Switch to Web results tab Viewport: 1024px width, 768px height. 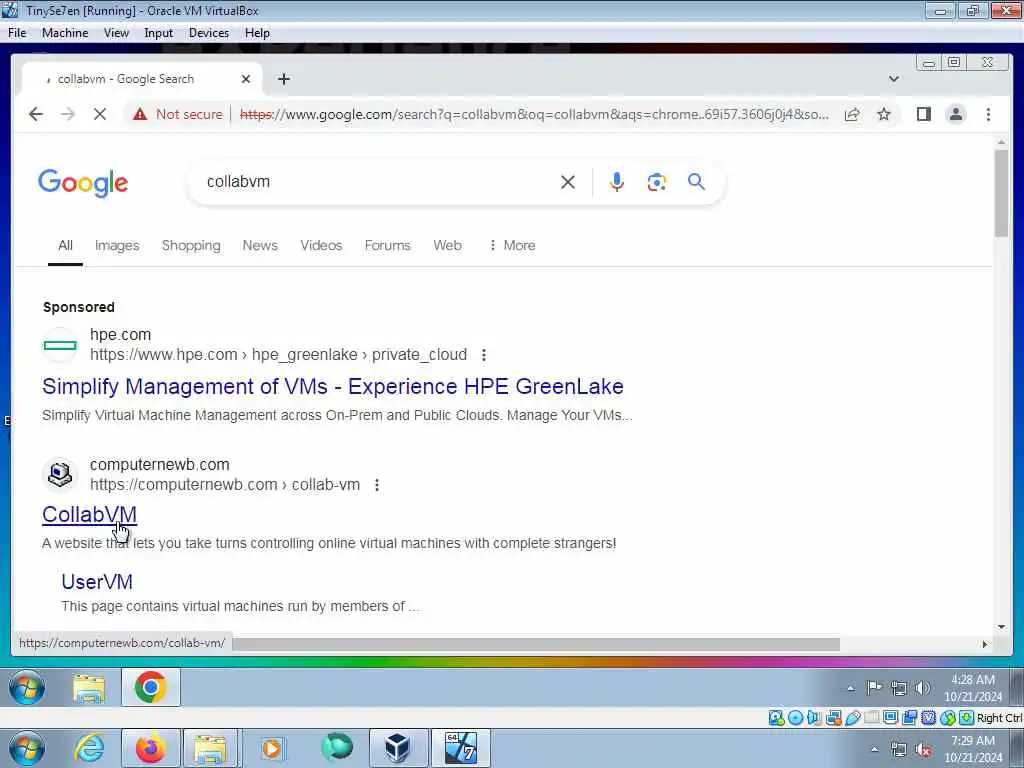(x=447, y=246)
